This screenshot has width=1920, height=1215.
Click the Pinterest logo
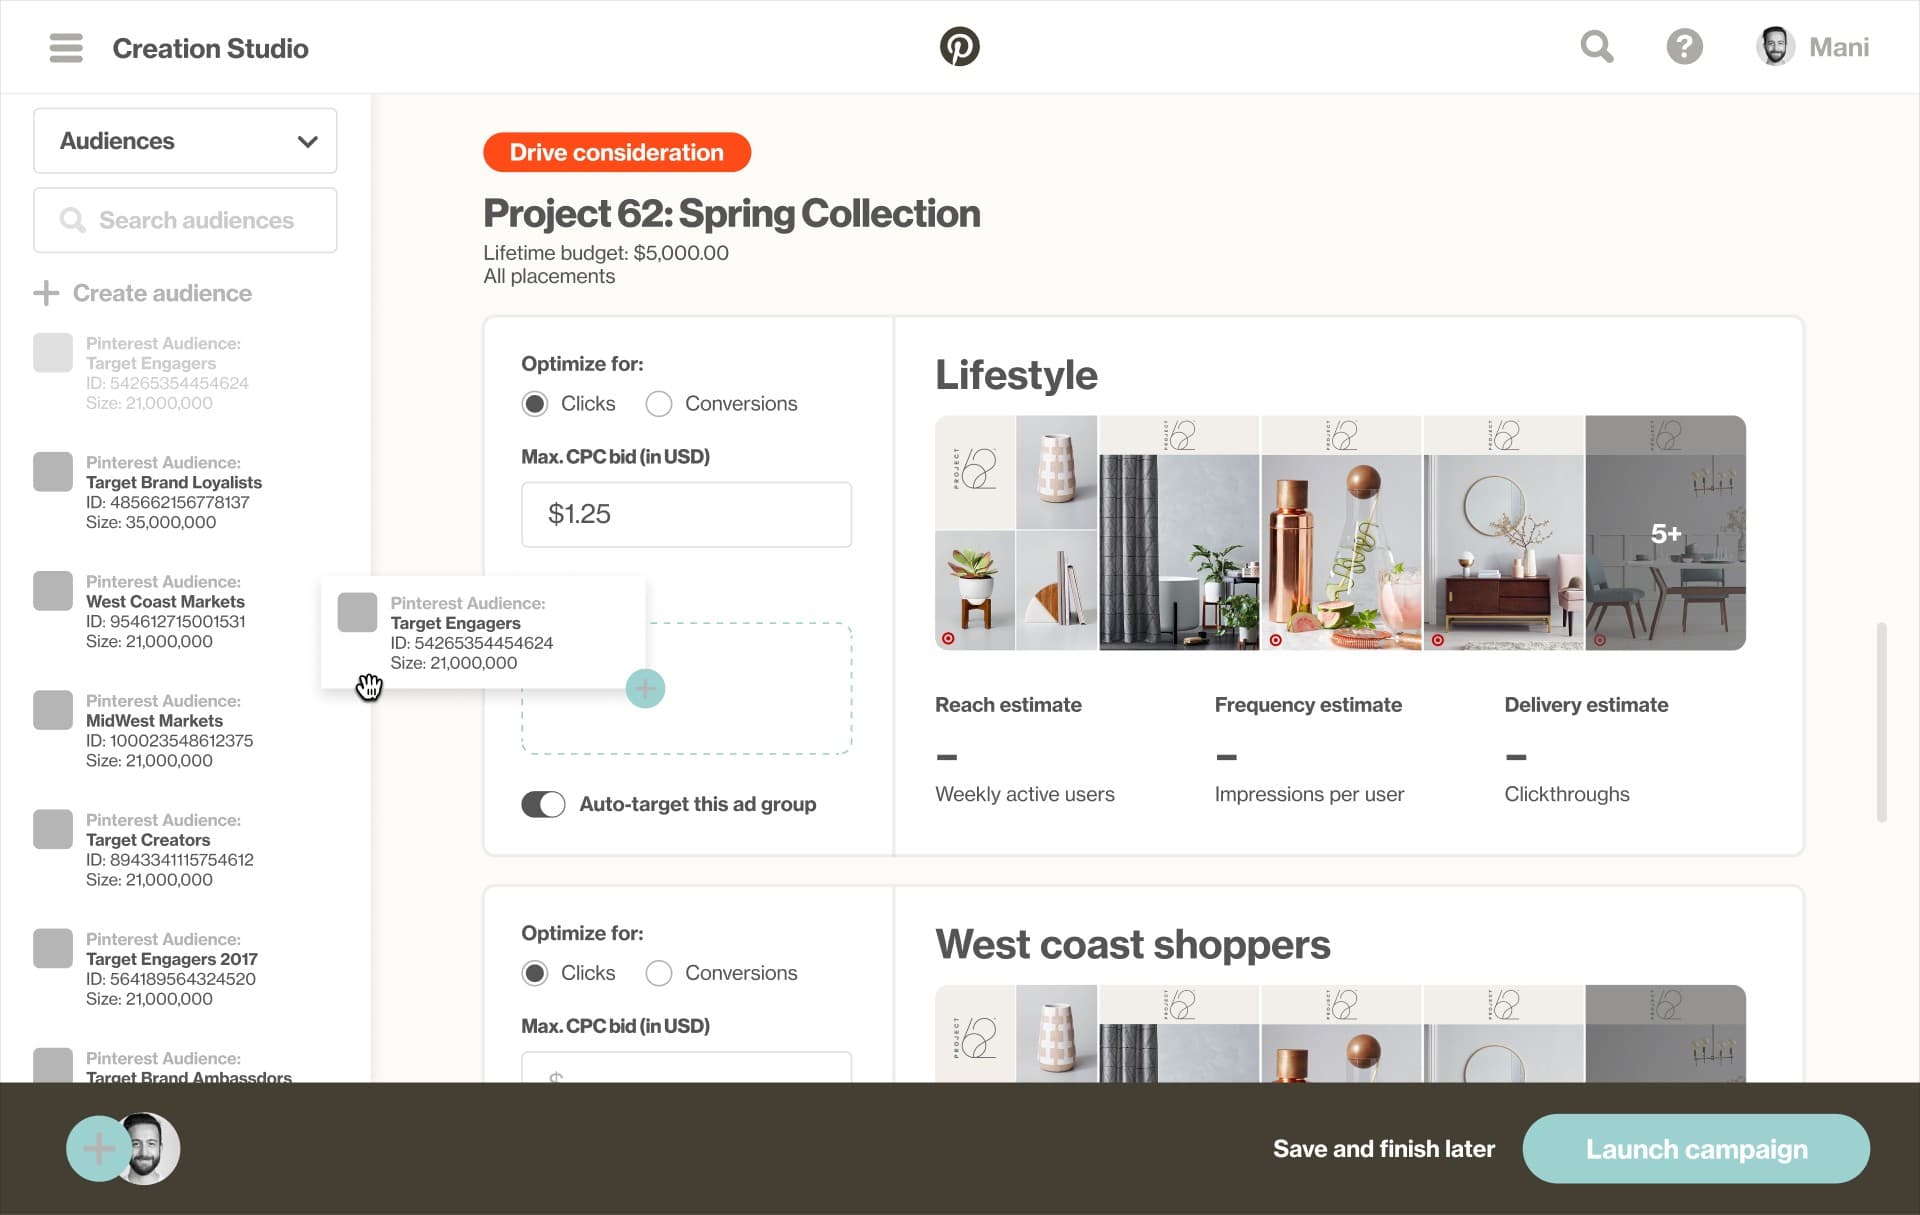pyautogui.click(x=959, y=46)
